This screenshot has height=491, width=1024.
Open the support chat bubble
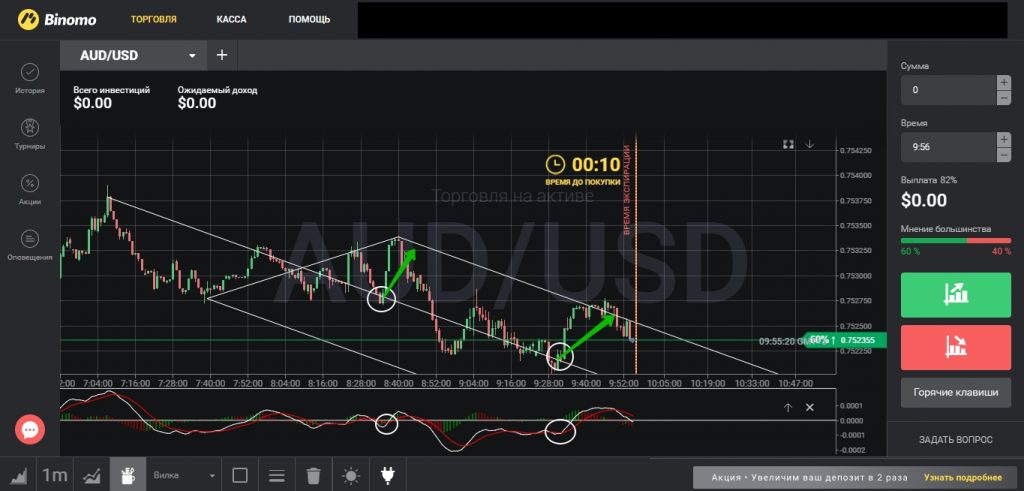point(30,430)
